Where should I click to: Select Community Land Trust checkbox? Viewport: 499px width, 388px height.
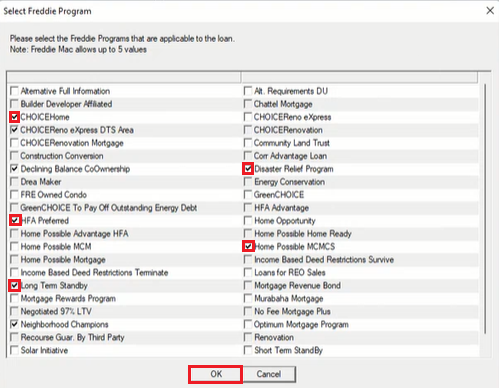(x=248, y=143)
